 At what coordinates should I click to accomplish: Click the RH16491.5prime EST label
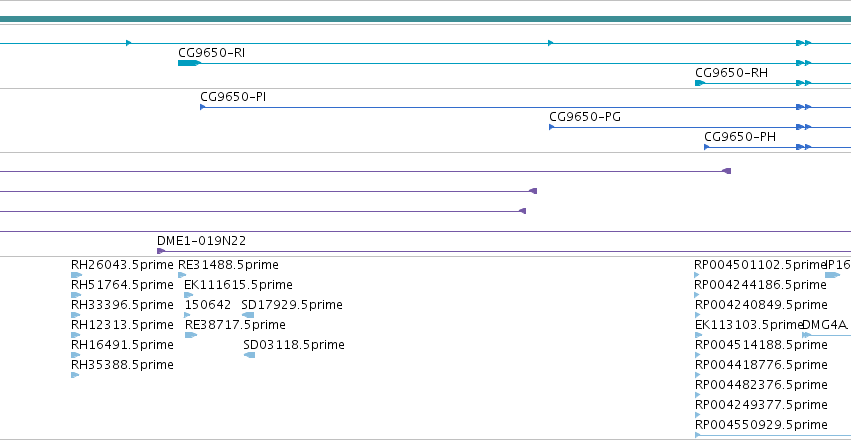pos(122,345)
